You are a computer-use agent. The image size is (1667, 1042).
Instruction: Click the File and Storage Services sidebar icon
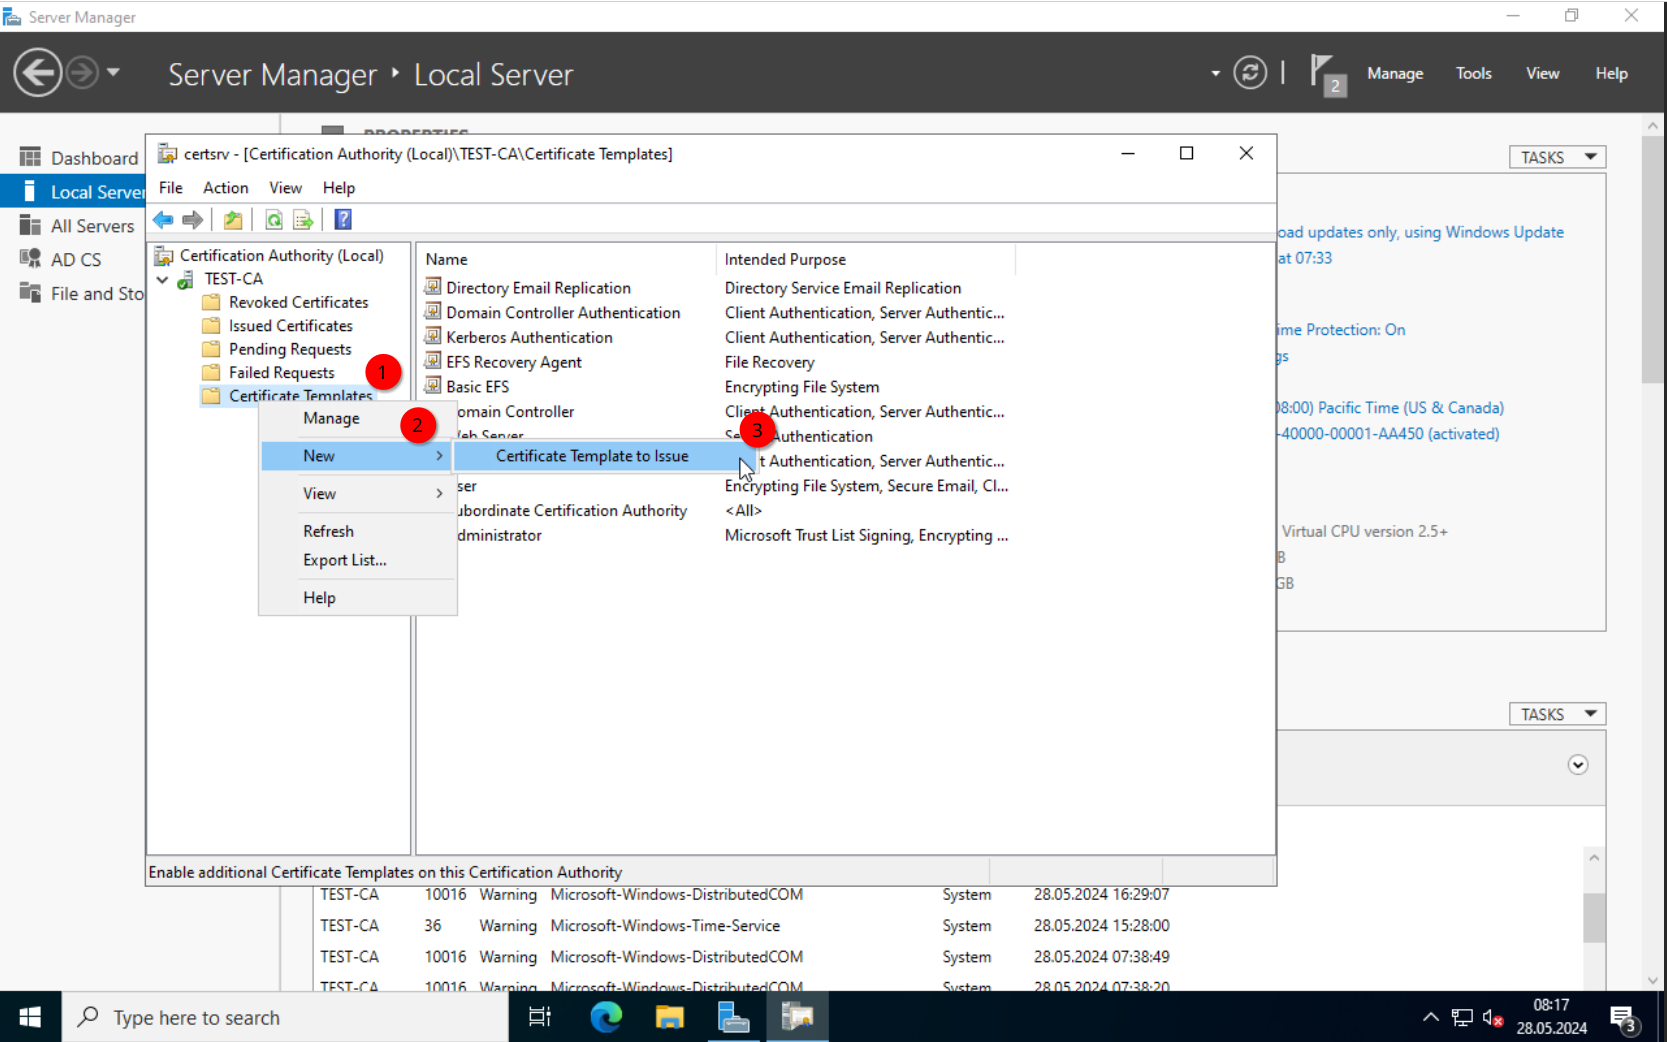(x=31, y=293)
